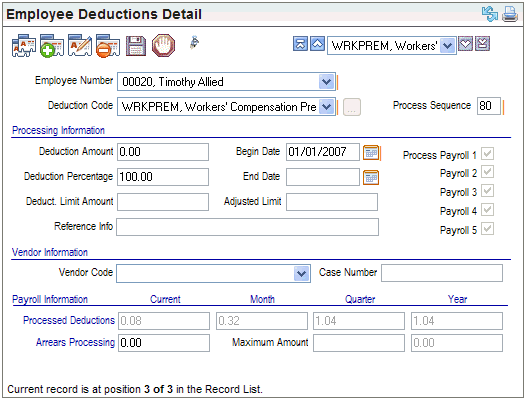Click the Begin Date field 01/01/2007

[323, 152]
